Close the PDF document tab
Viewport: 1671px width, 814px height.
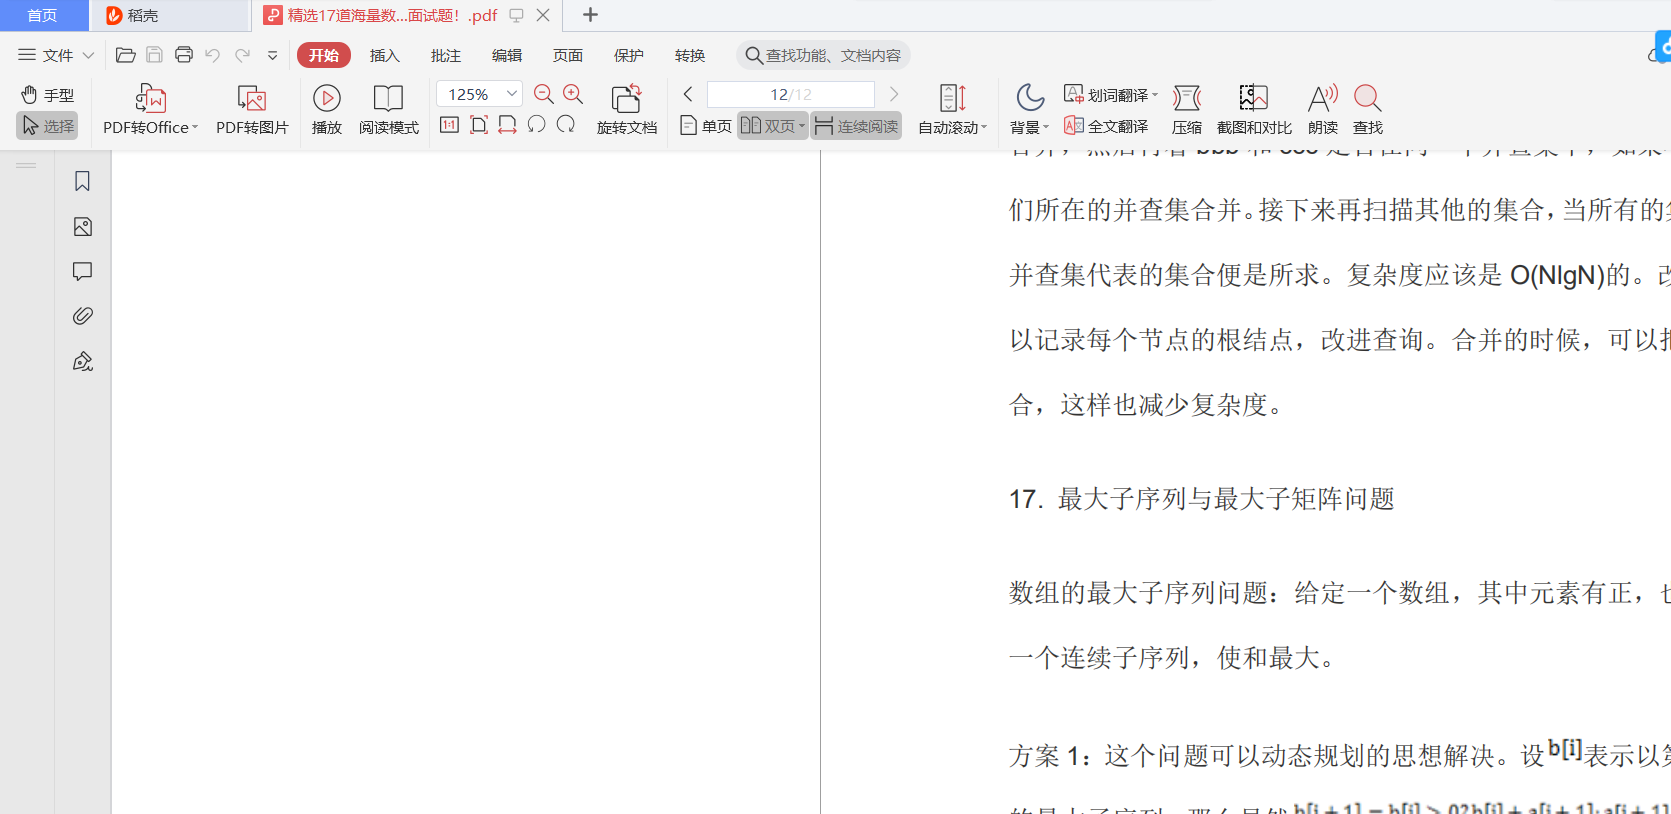543,15
